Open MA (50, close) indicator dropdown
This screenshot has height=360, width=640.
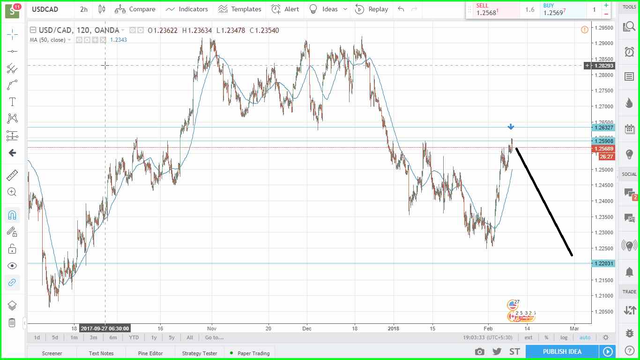tap(69, 40)
